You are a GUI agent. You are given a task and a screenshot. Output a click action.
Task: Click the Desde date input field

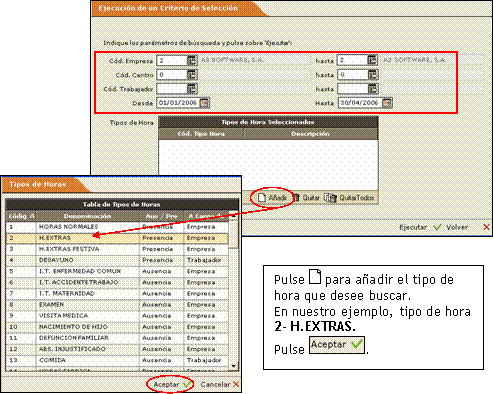178,103
